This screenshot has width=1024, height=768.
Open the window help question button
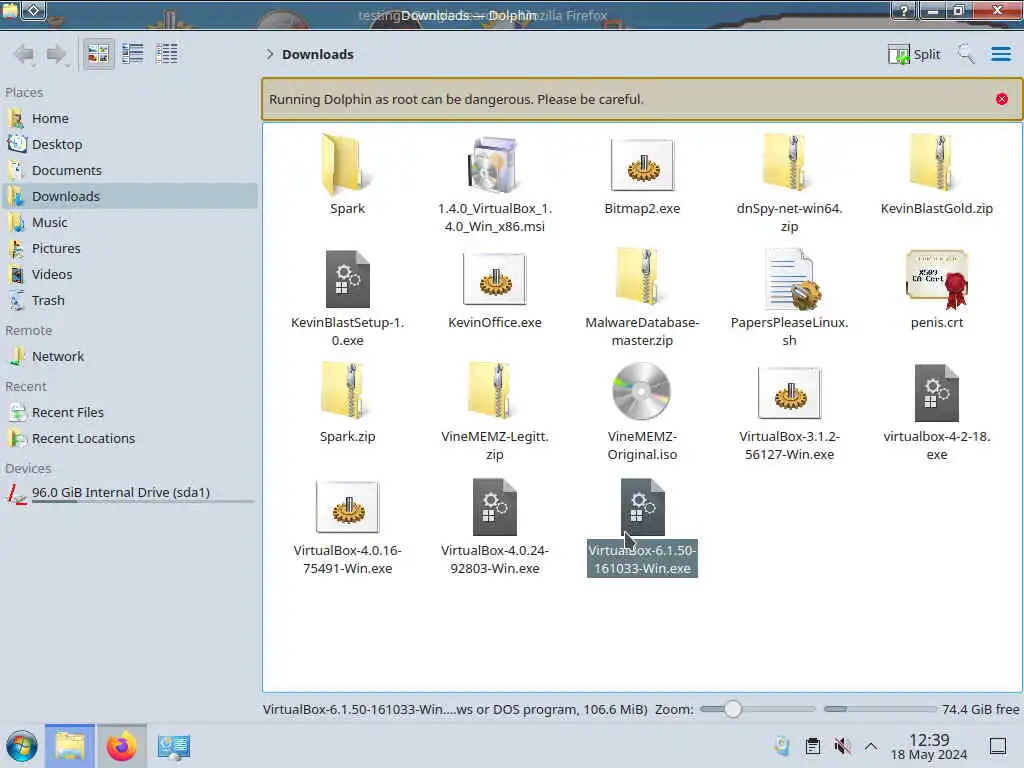(904, 10)
